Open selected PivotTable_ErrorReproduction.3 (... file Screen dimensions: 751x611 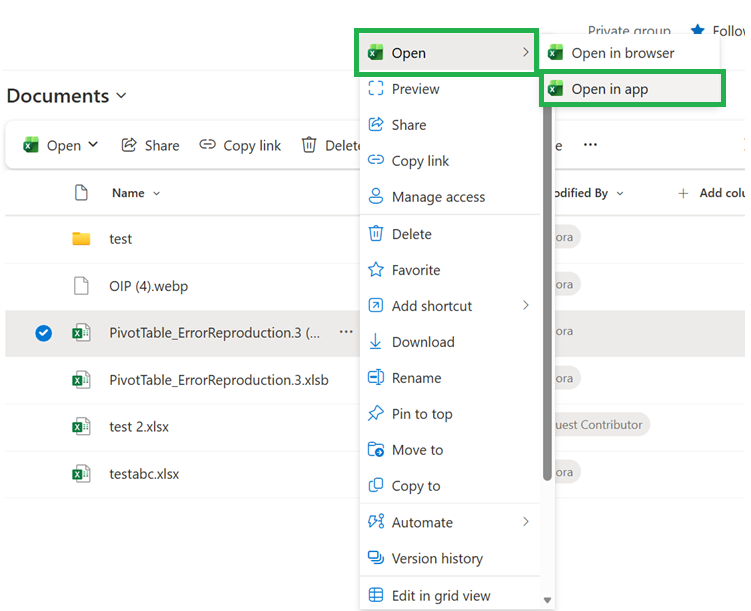[x=214, y=333]
